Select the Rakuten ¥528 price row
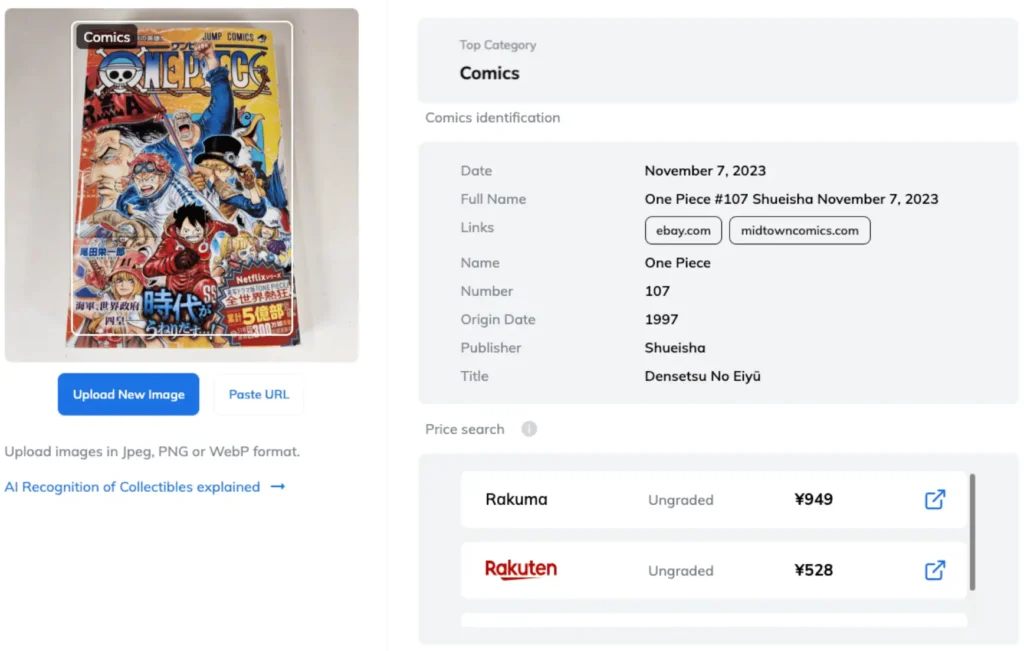 (x=713, y=570)
